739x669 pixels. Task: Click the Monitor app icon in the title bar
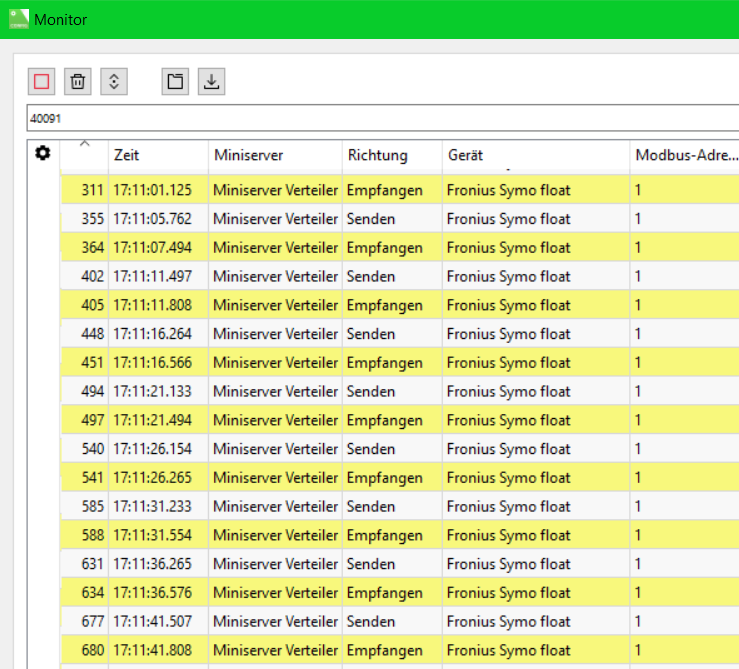click(x=19, y=19)
